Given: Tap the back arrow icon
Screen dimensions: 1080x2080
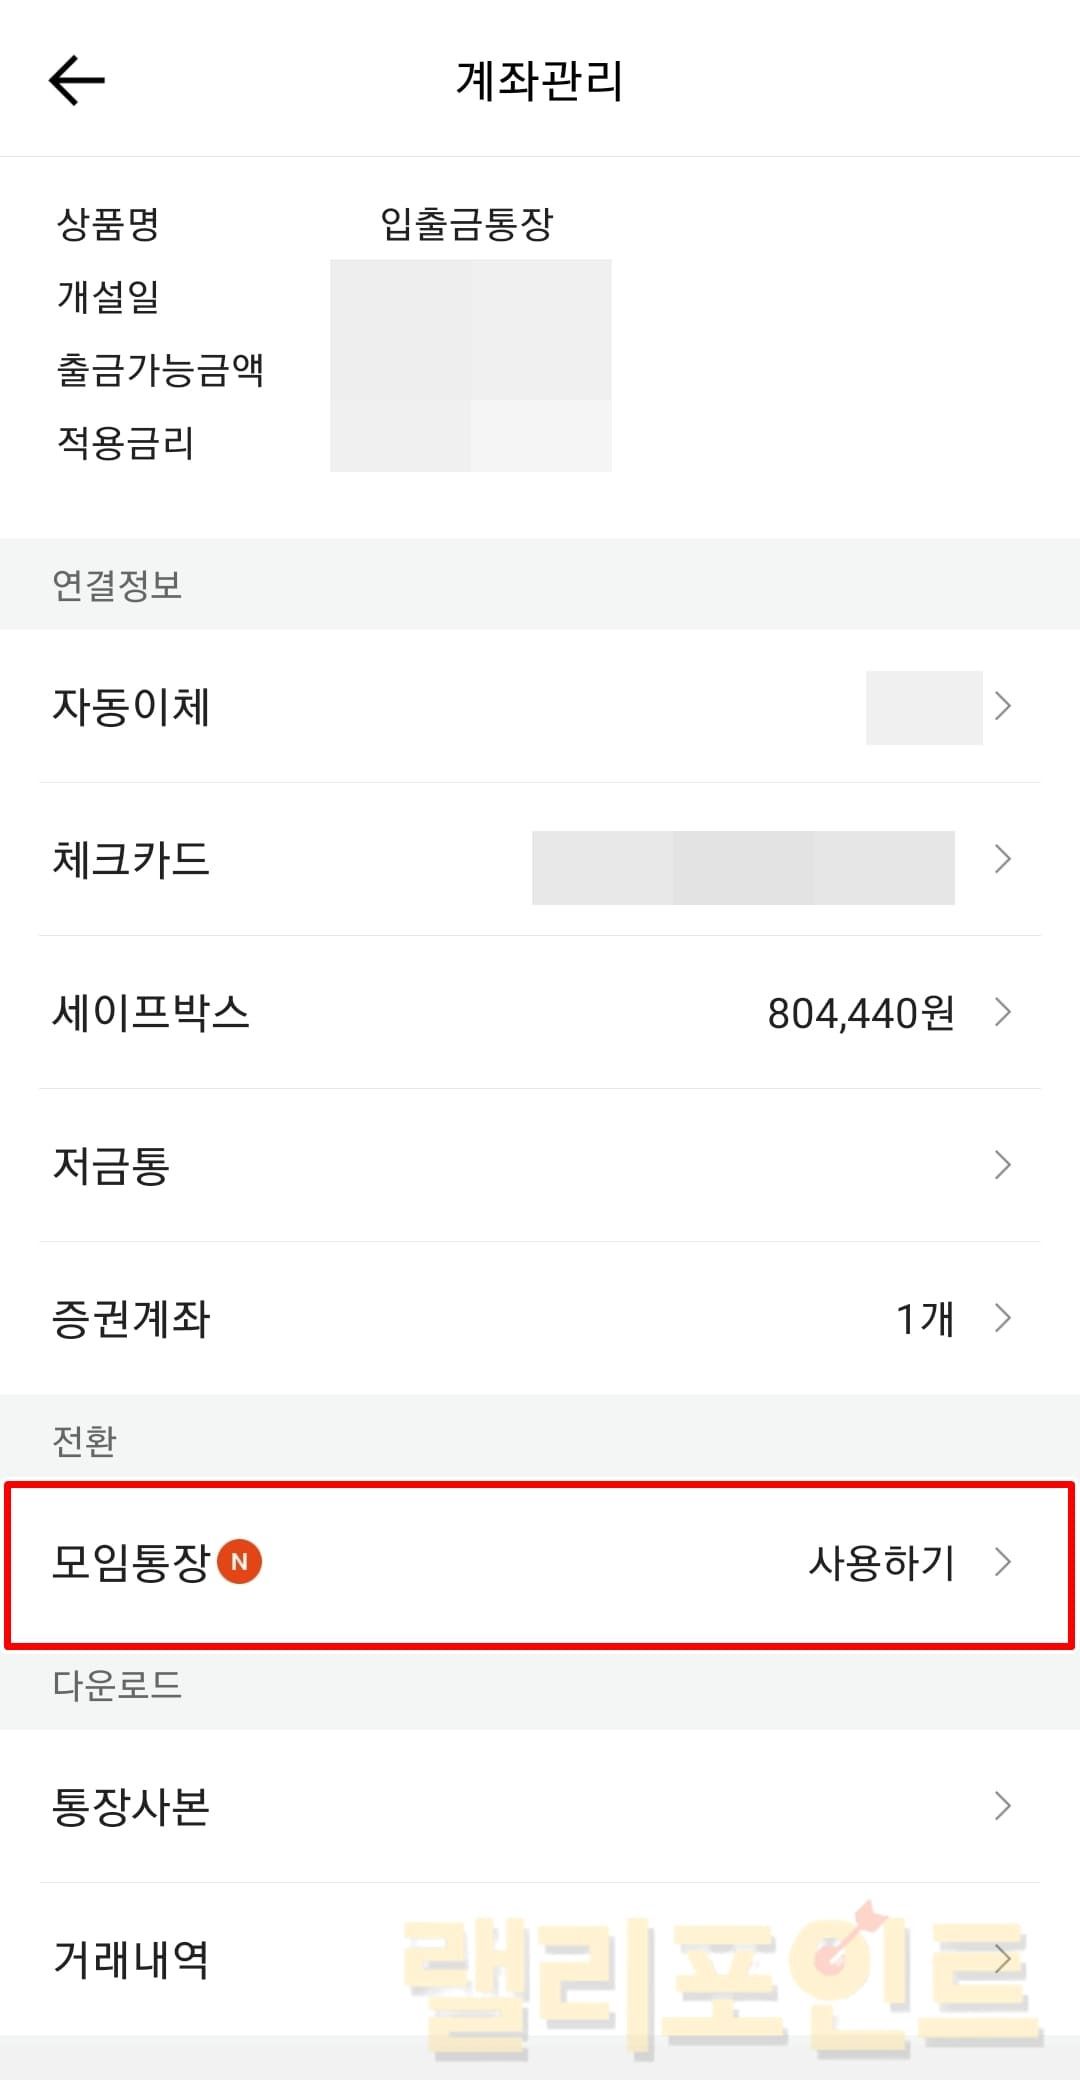Looking at the screenshot, I should [76, 80].
